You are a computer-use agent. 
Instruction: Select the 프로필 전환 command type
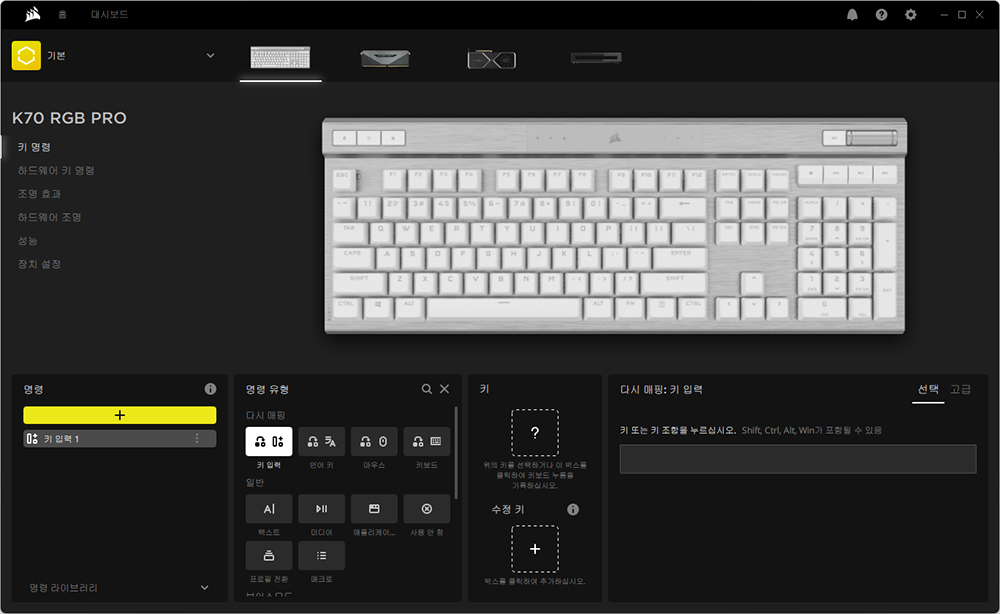tap(269, 555)
